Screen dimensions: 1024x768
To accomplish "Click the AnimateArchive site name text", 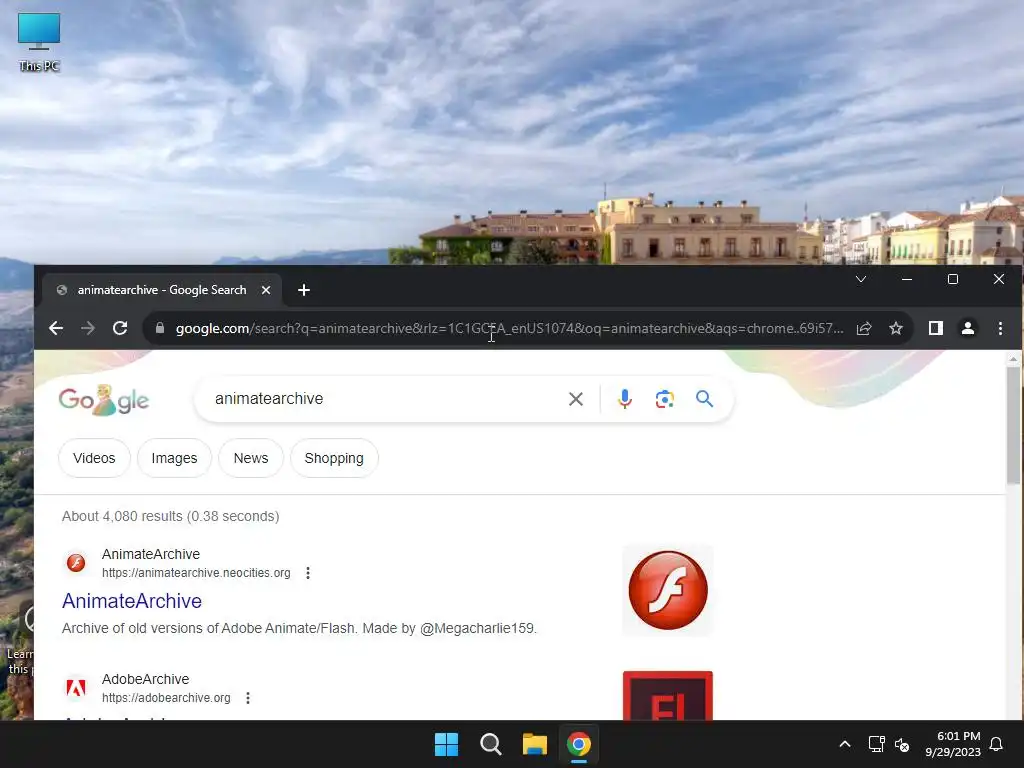I will pyautogui.click(x=151, y=554).
